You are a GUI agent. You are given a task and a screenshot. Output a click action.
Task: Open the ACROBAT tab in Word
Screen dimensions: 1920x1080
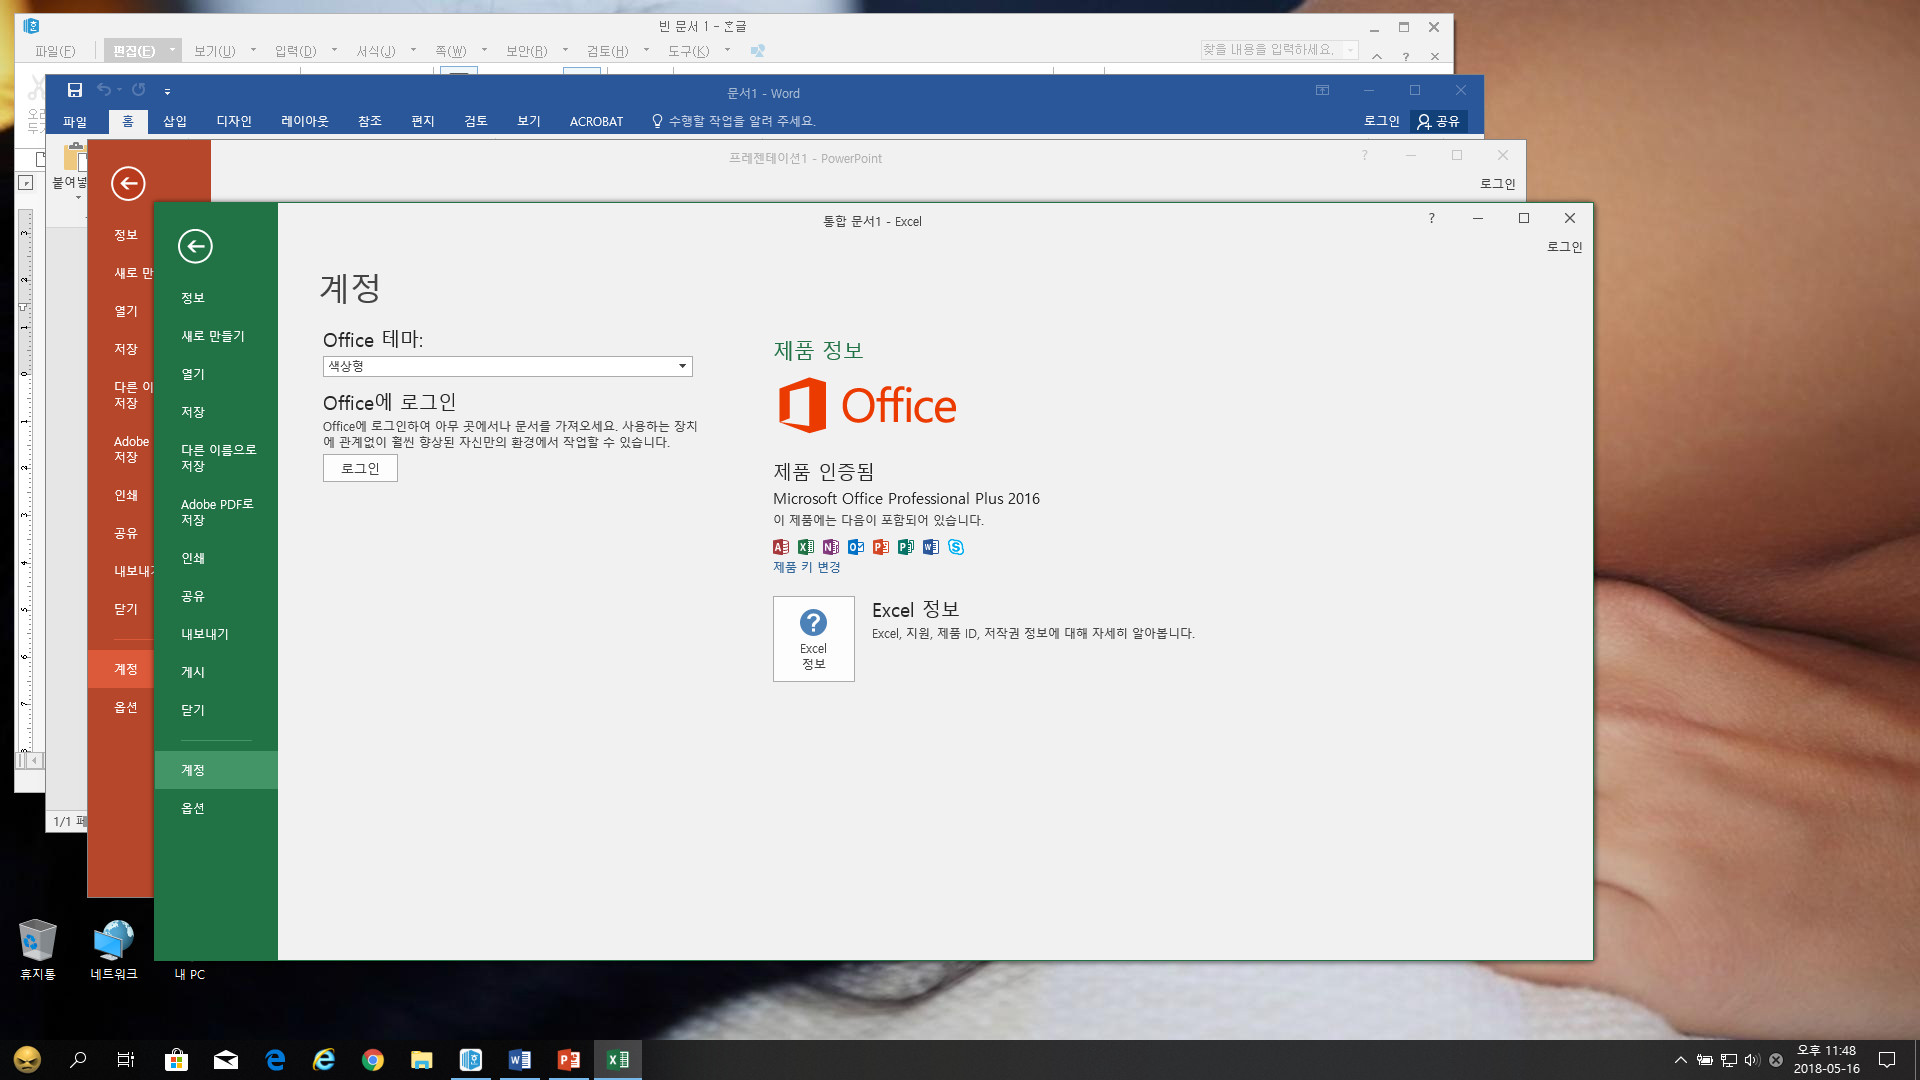coord(596,121)
